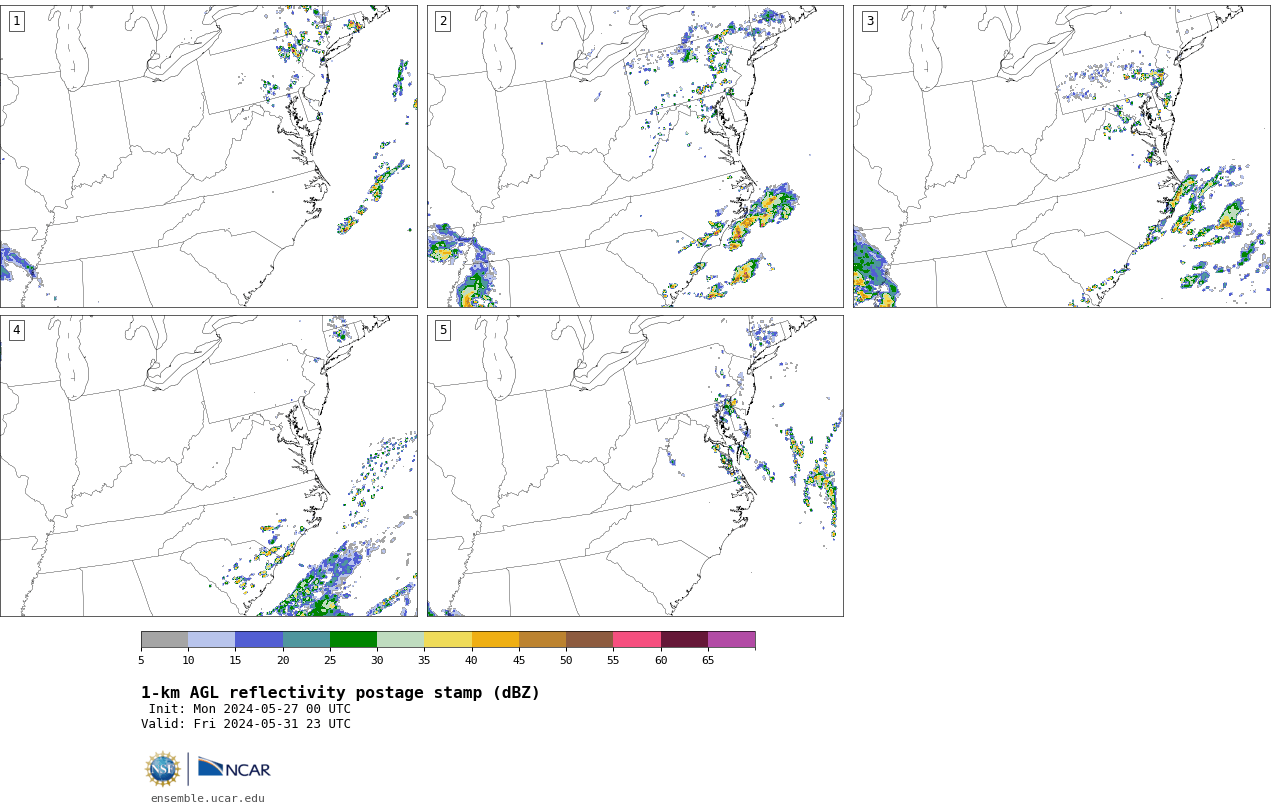
Task: Click the yellow 35-40 dBZ swatch
Action: (x=448, y=640)
